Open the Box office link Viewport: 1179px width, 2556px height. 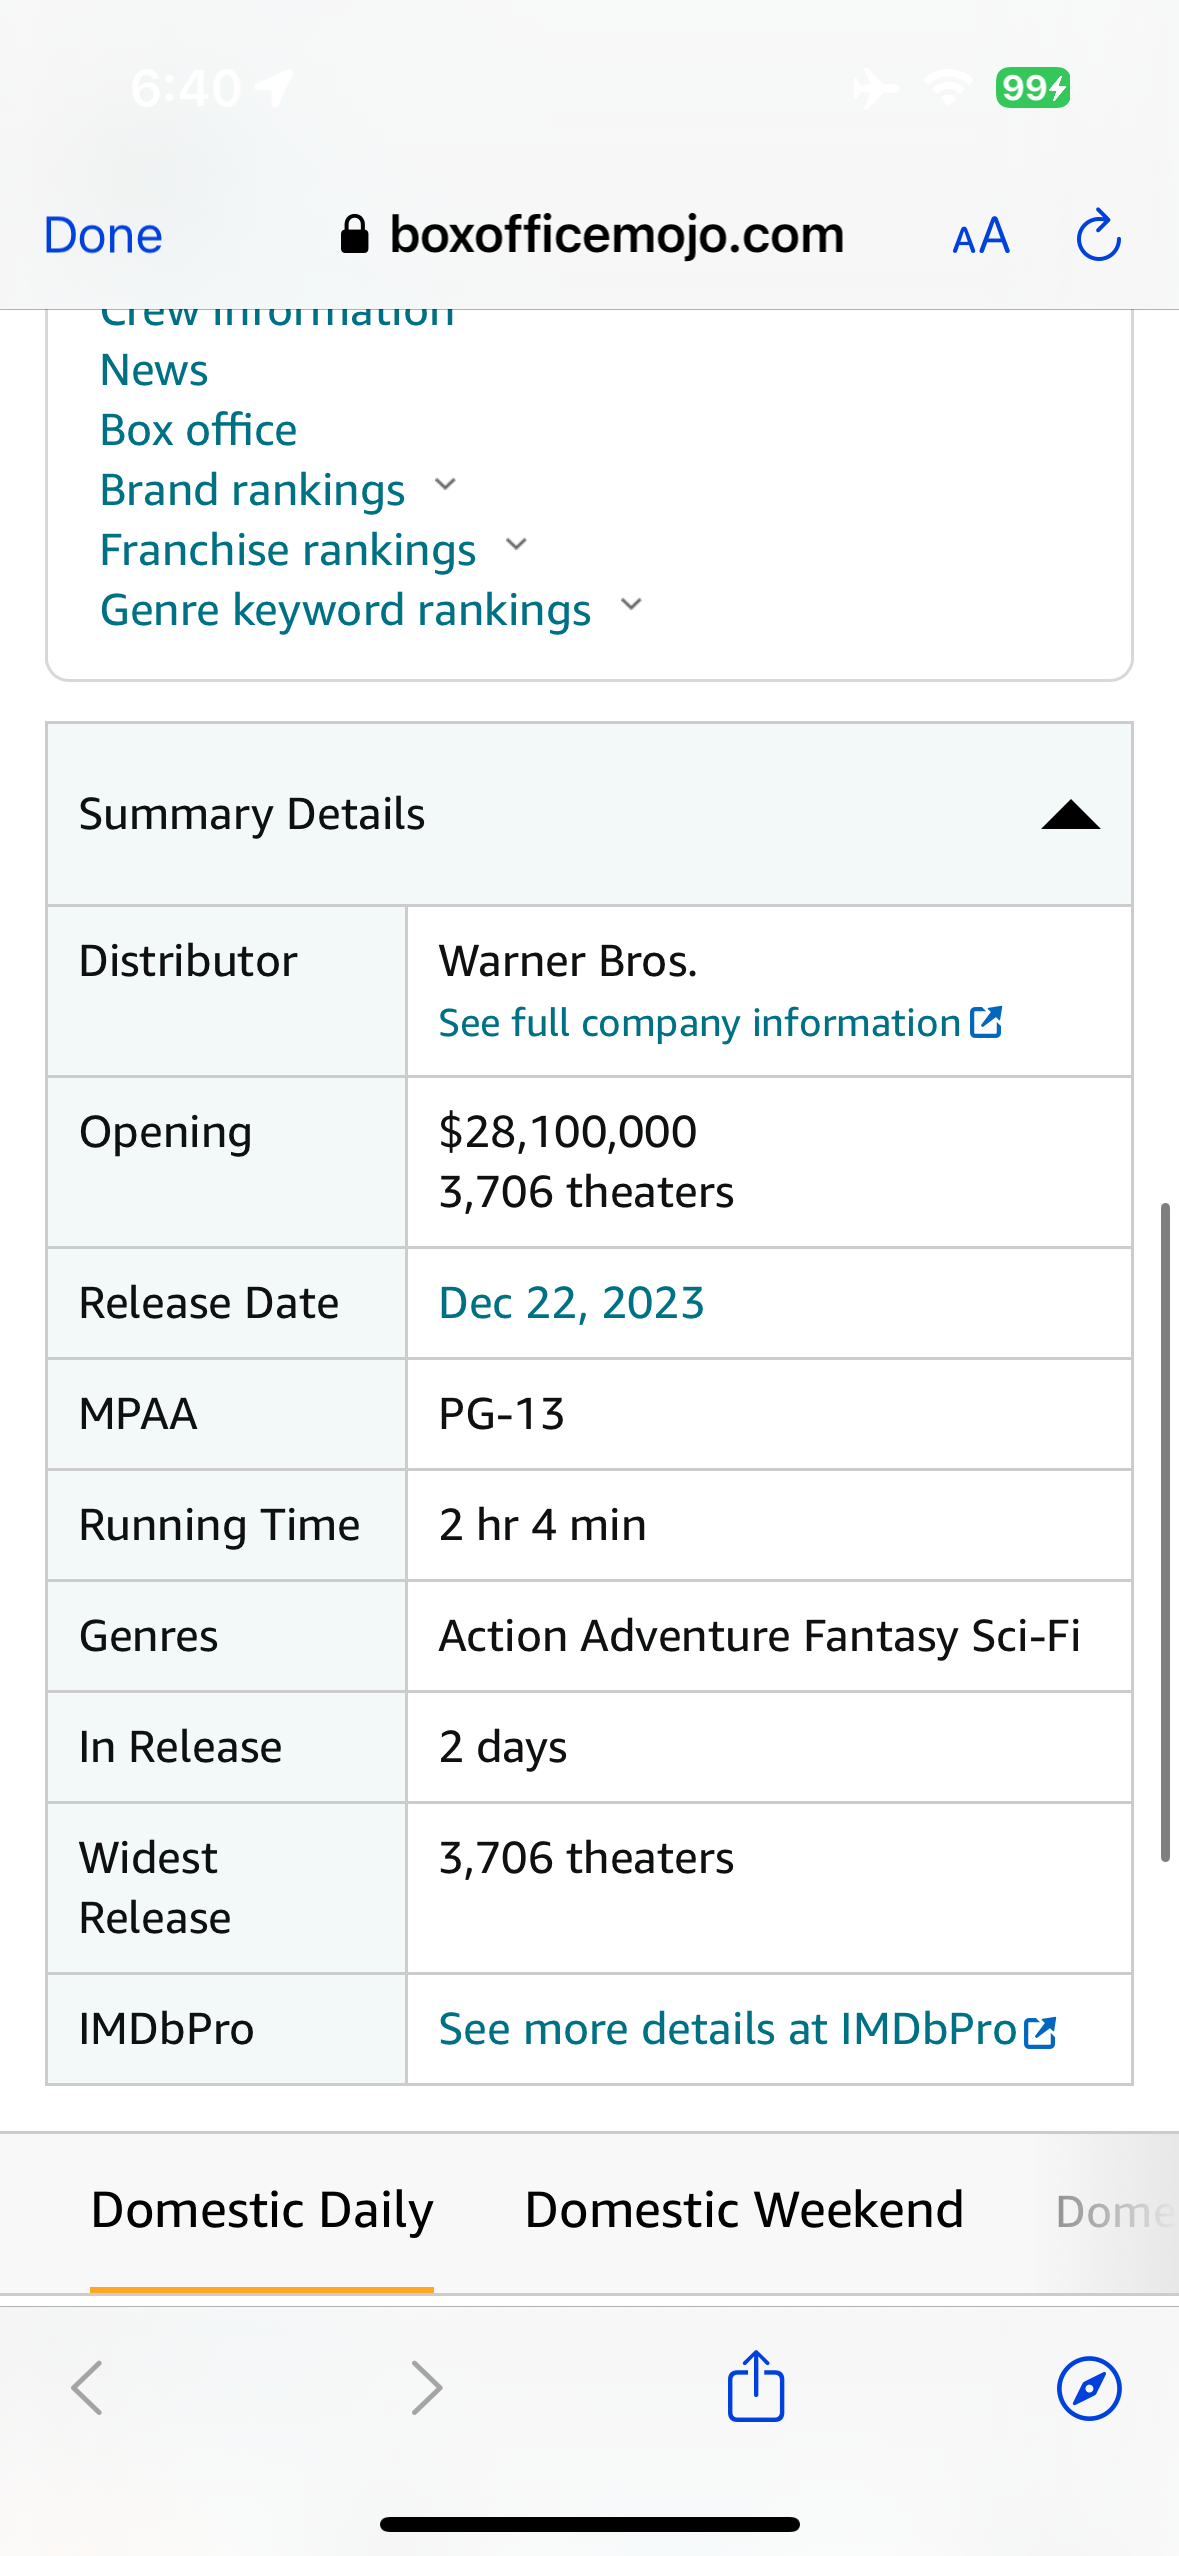coord(198,430)
